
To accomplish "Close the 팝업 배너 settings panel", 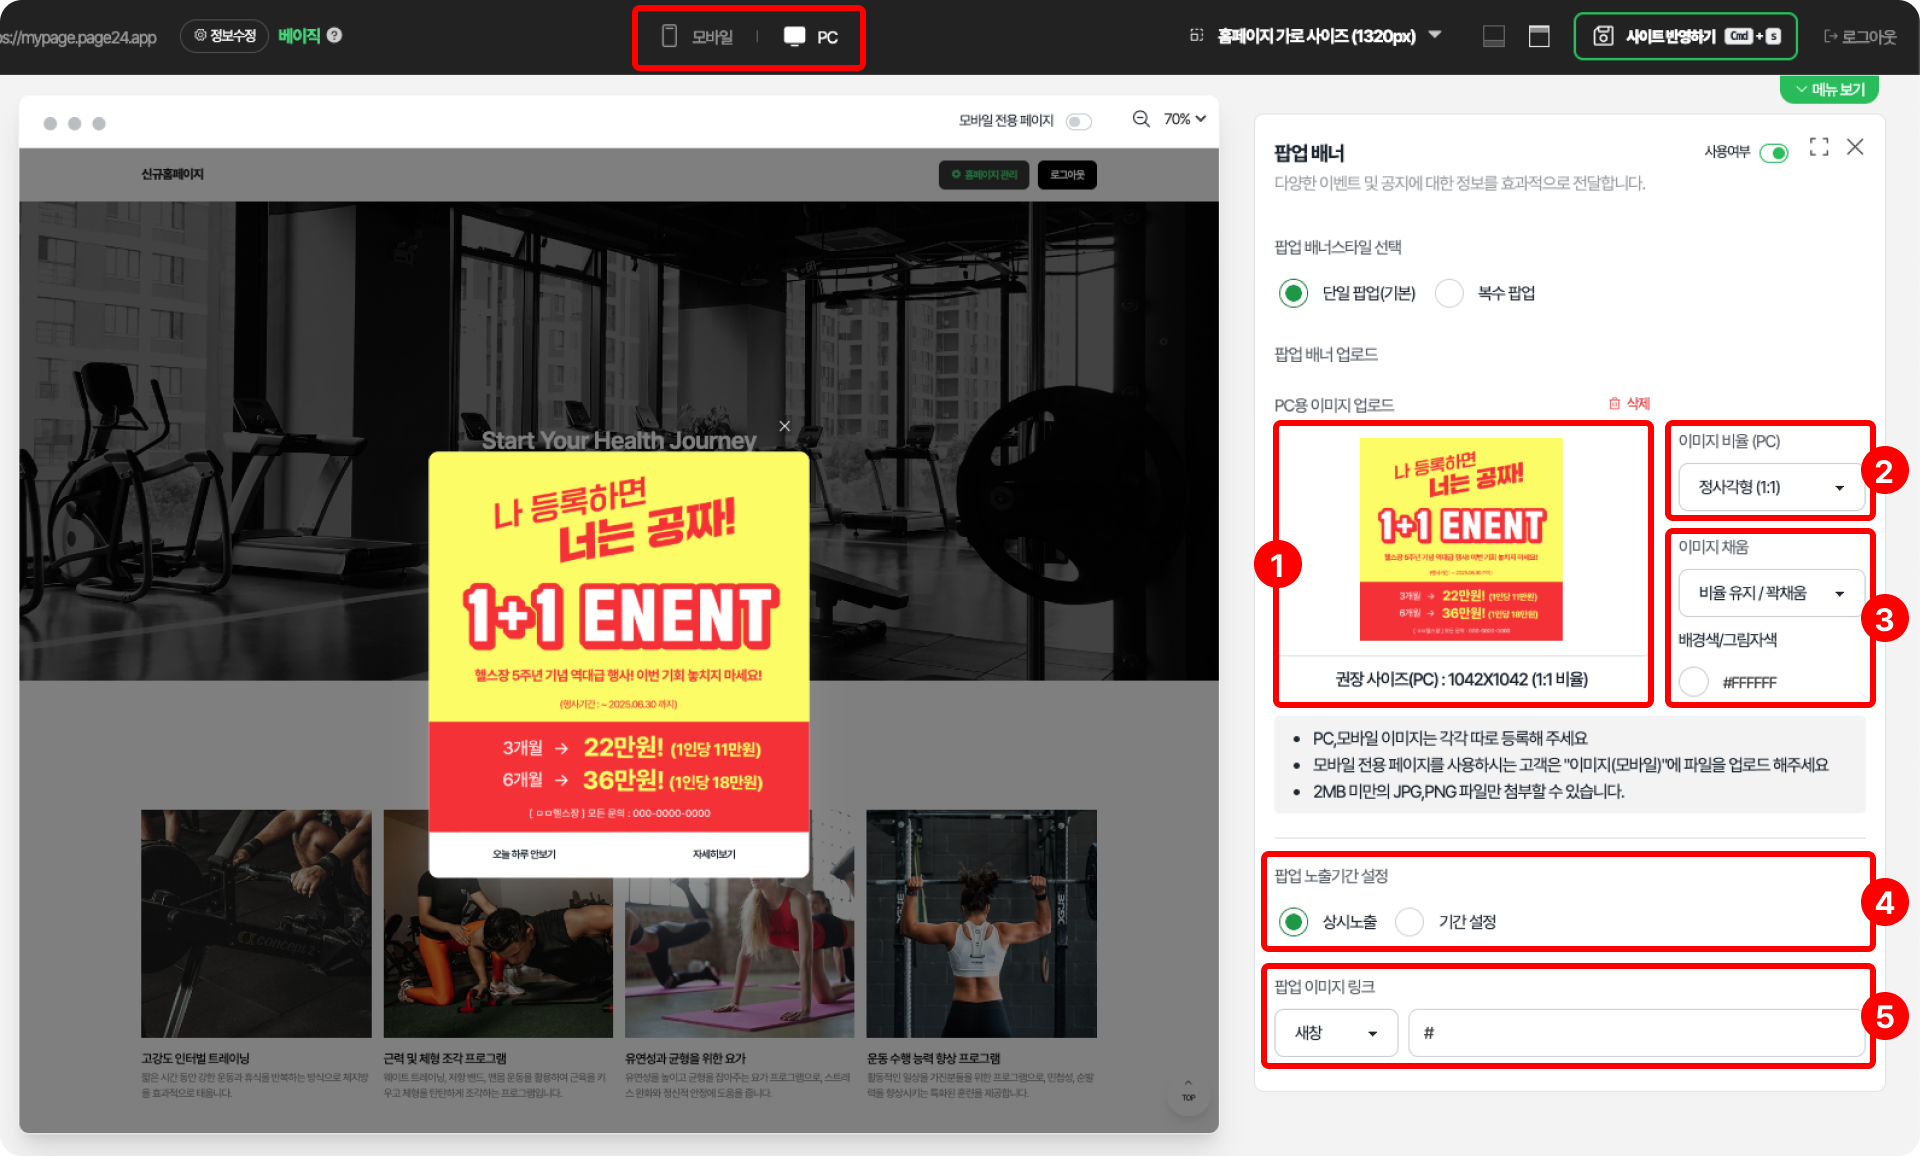I will point(1855,147).
